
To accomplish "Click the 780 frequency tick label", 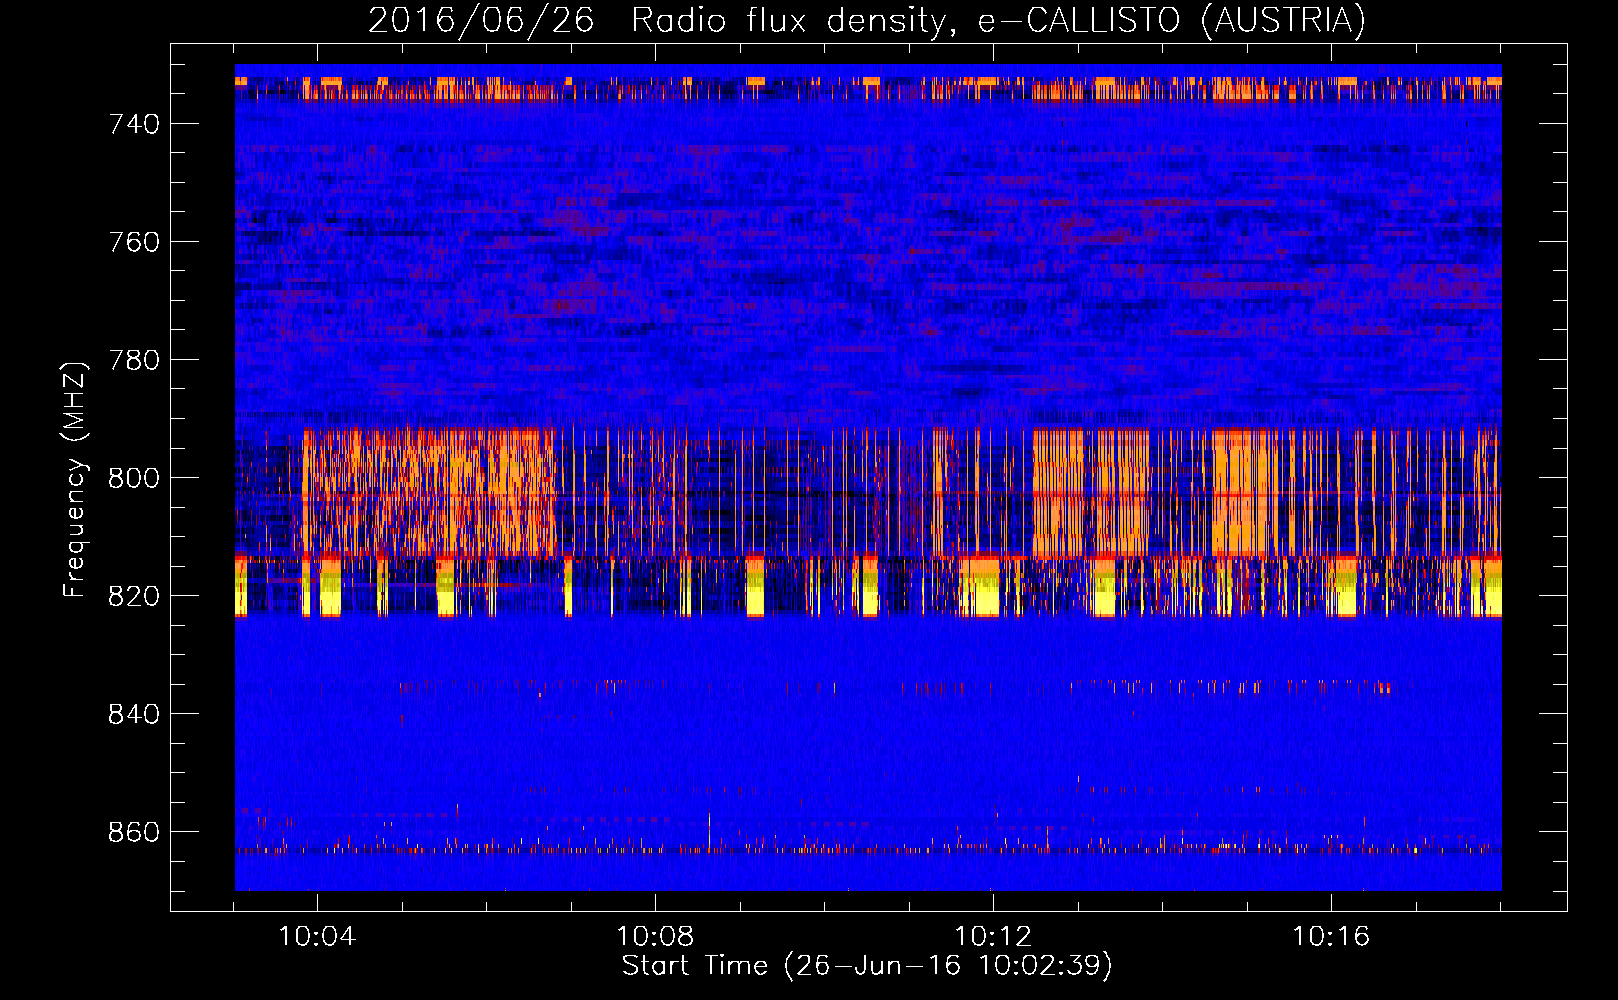I will coord(134,360).
